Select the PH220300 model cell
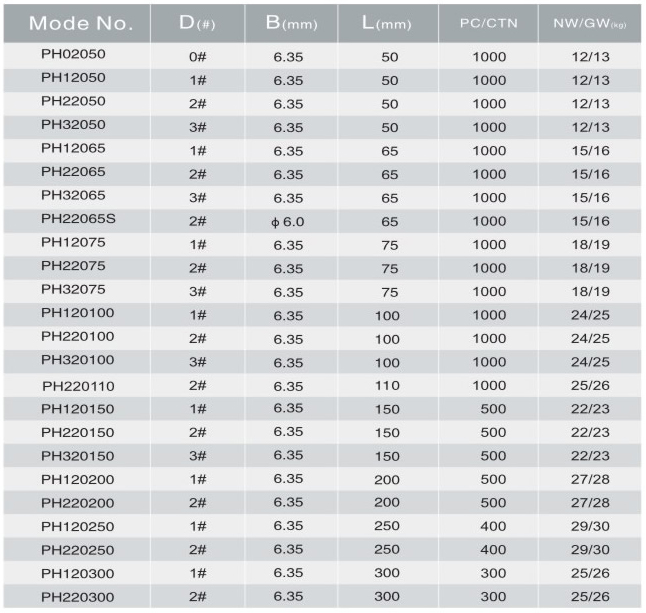 point(78,597)
